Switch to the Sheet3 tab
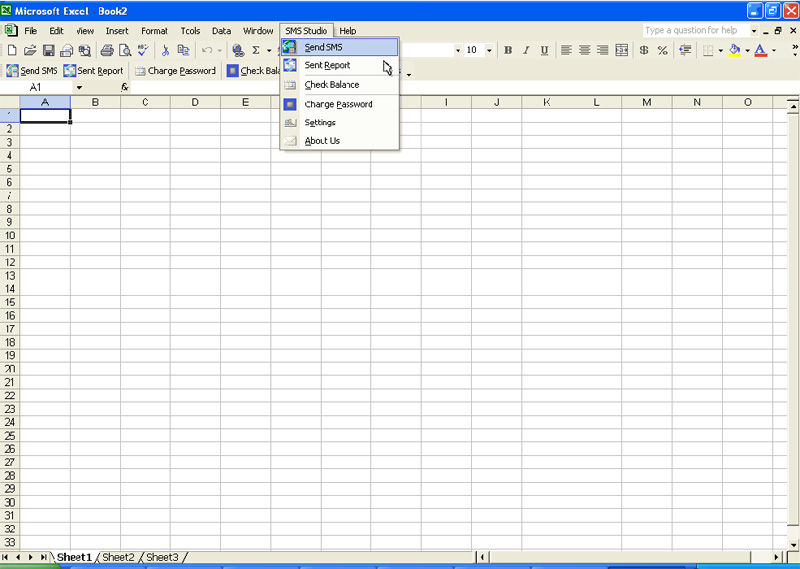 pyautogui.click(x=163, y=557)
